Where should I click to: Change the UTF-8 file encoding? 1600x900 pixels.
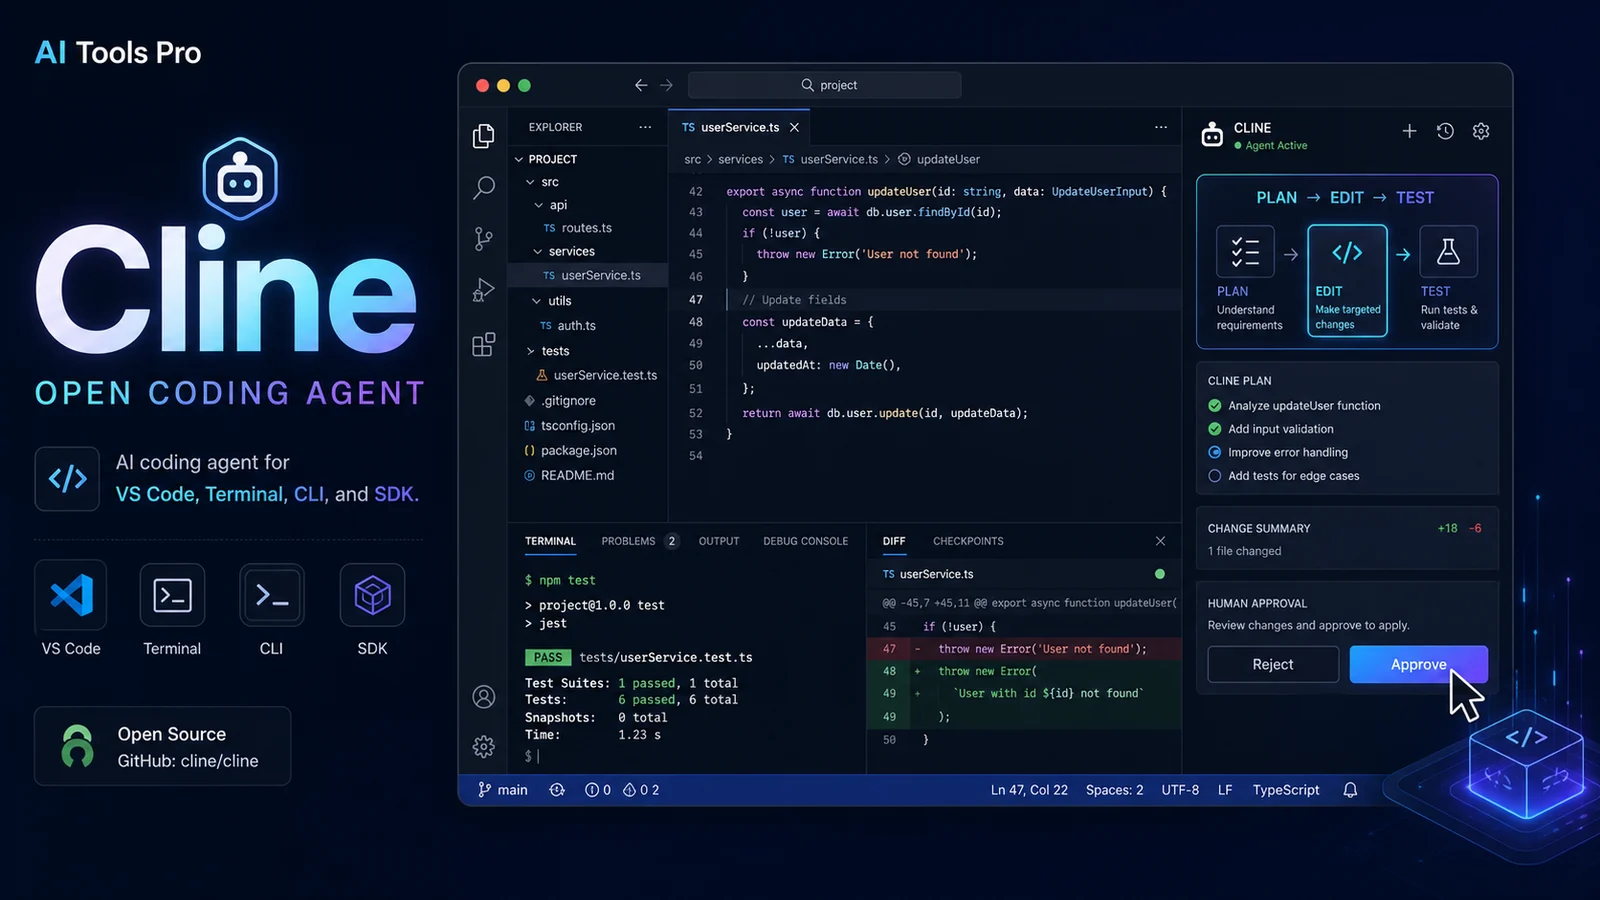click(1180, 790)
